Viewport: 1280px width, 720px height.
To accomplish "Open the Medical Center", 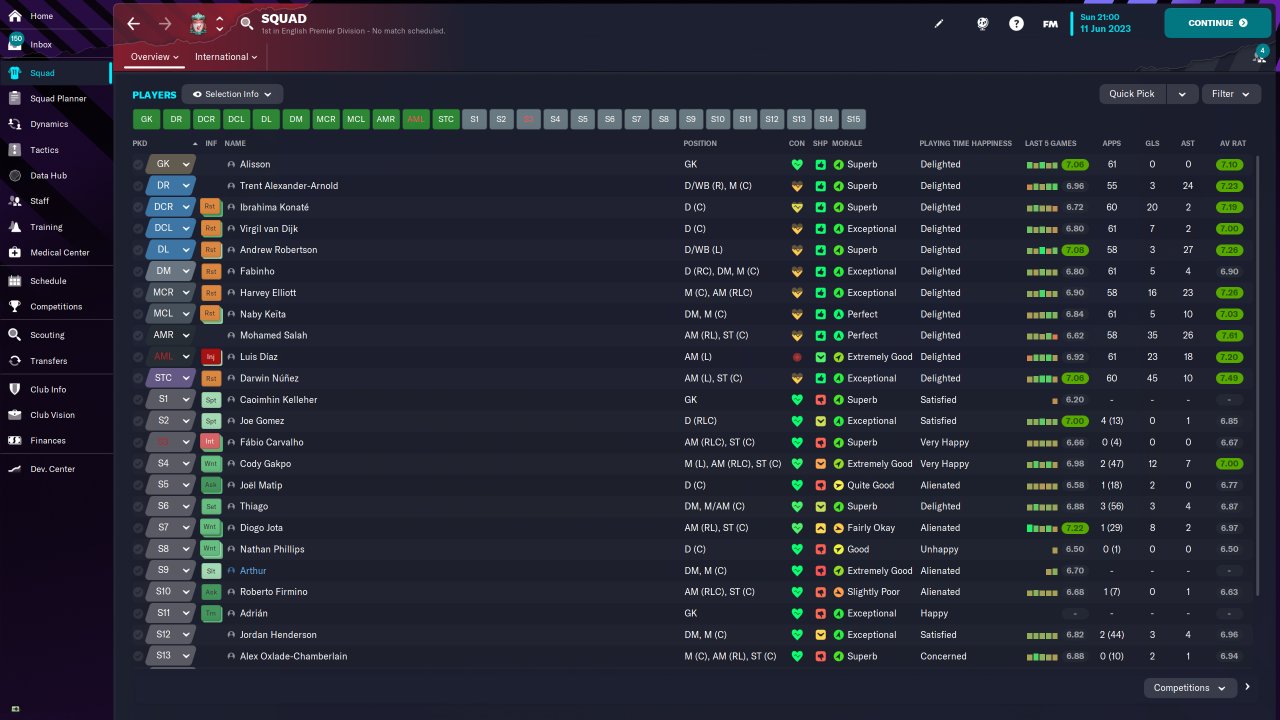I will (56, 253).
